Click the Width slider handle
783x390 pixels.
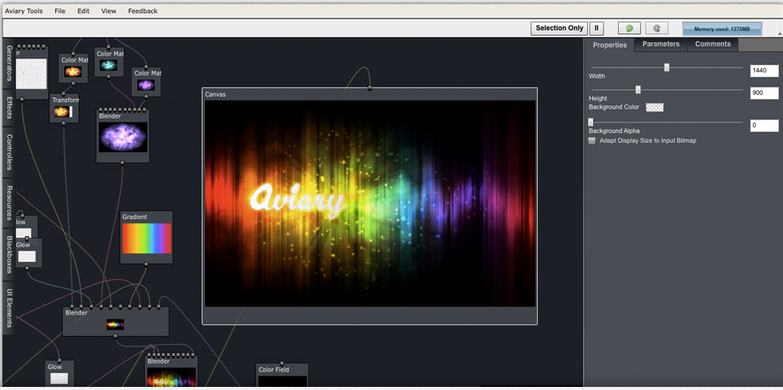point(667,67)
